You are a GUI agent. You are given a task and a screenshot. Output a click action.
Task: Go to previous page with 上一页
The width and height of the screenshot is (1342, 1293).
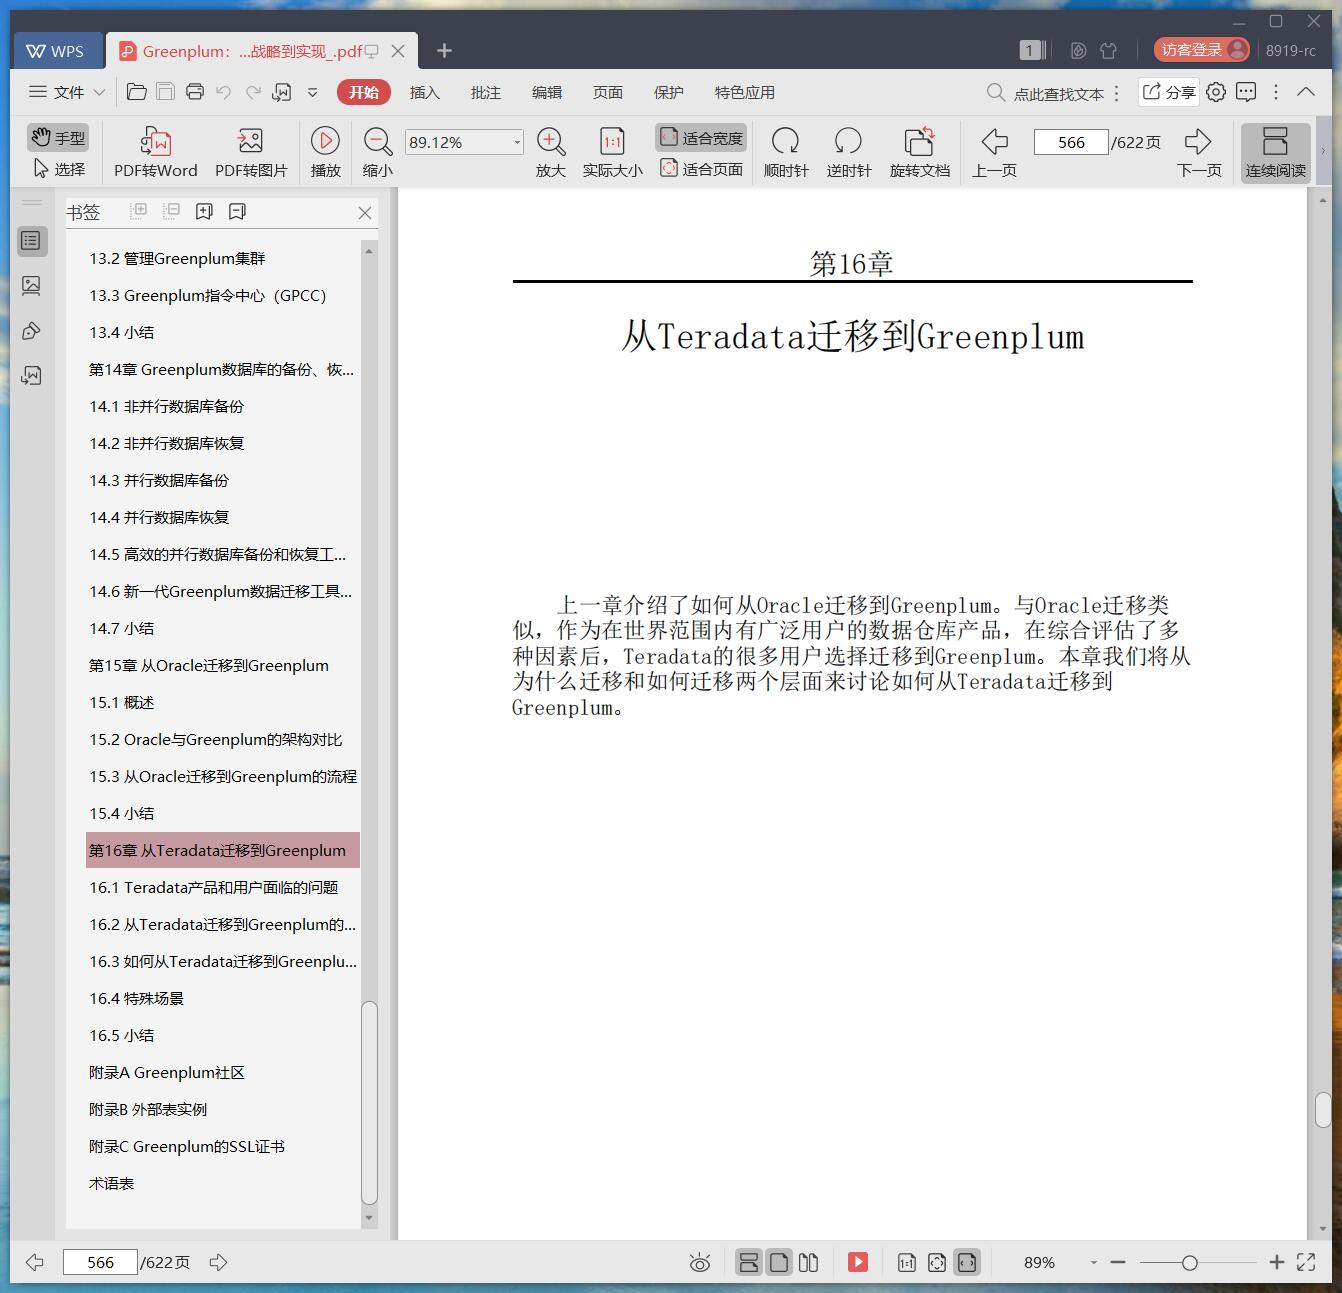(994, 152)
